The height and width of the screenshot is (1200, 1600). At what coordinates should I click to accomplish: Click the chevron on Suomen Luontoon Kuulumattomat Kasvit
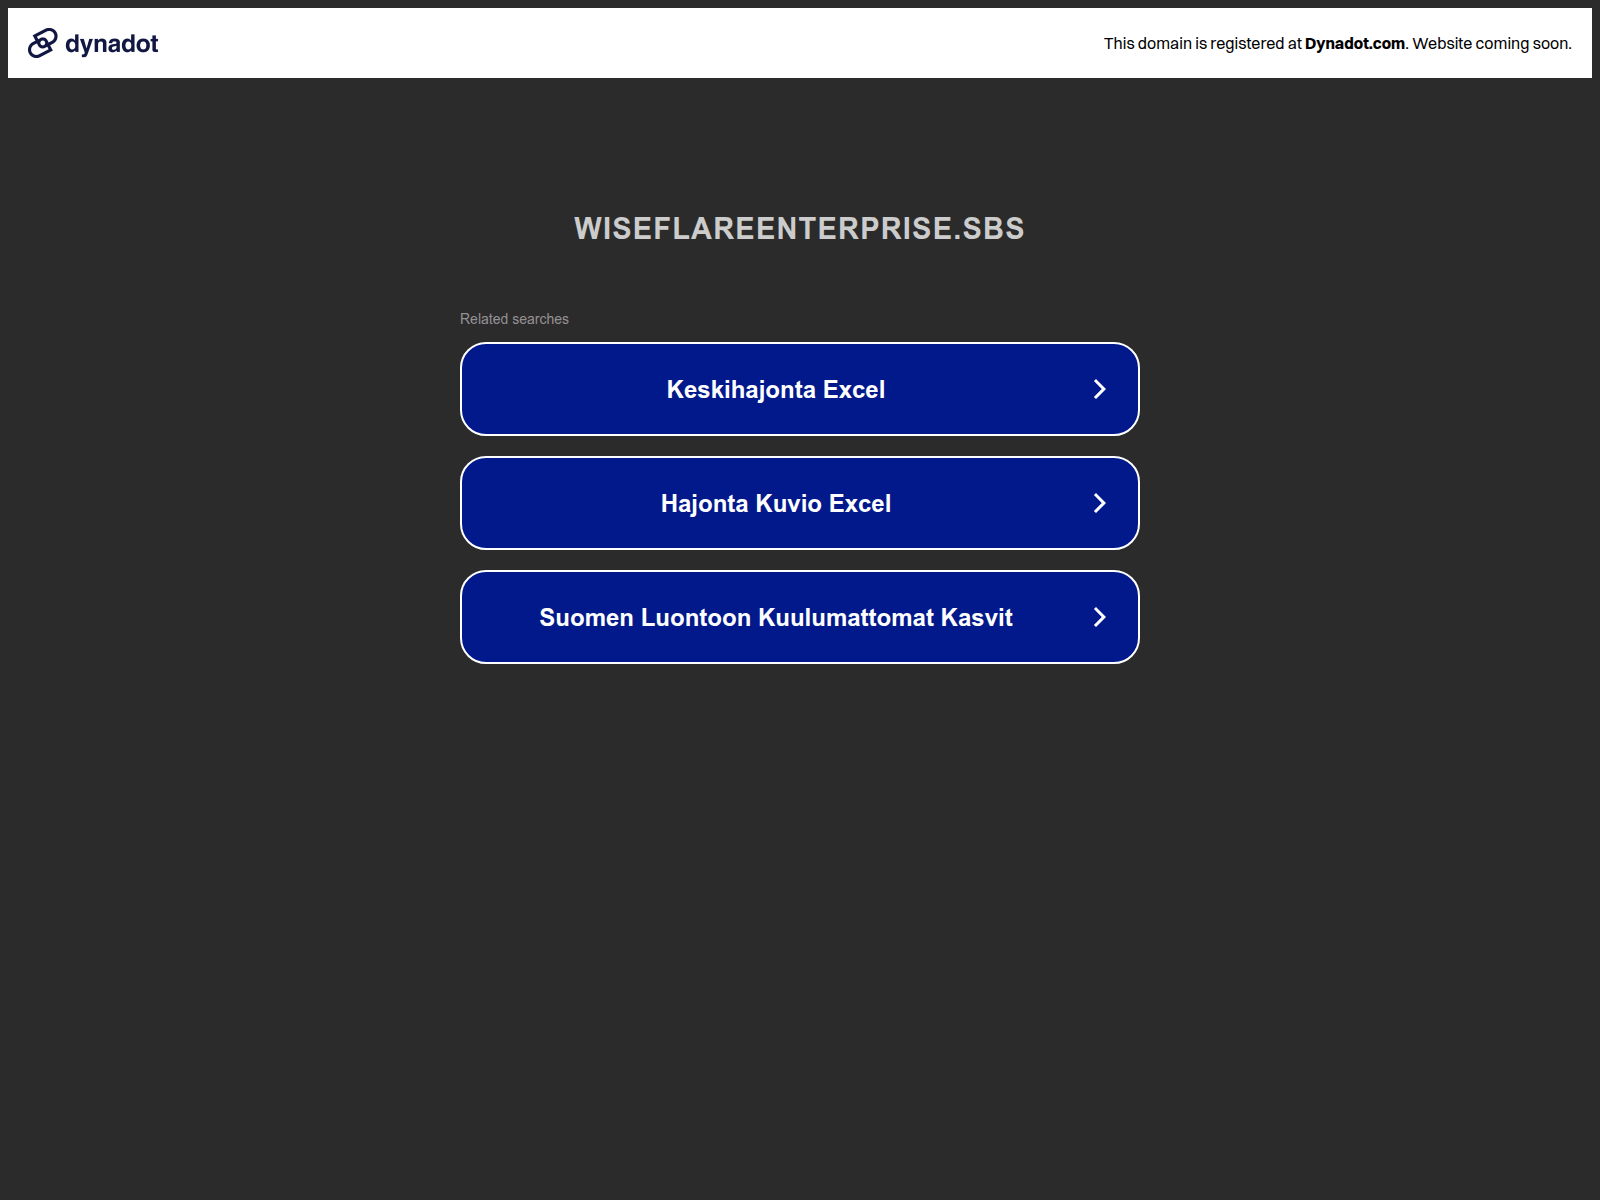1099,617
